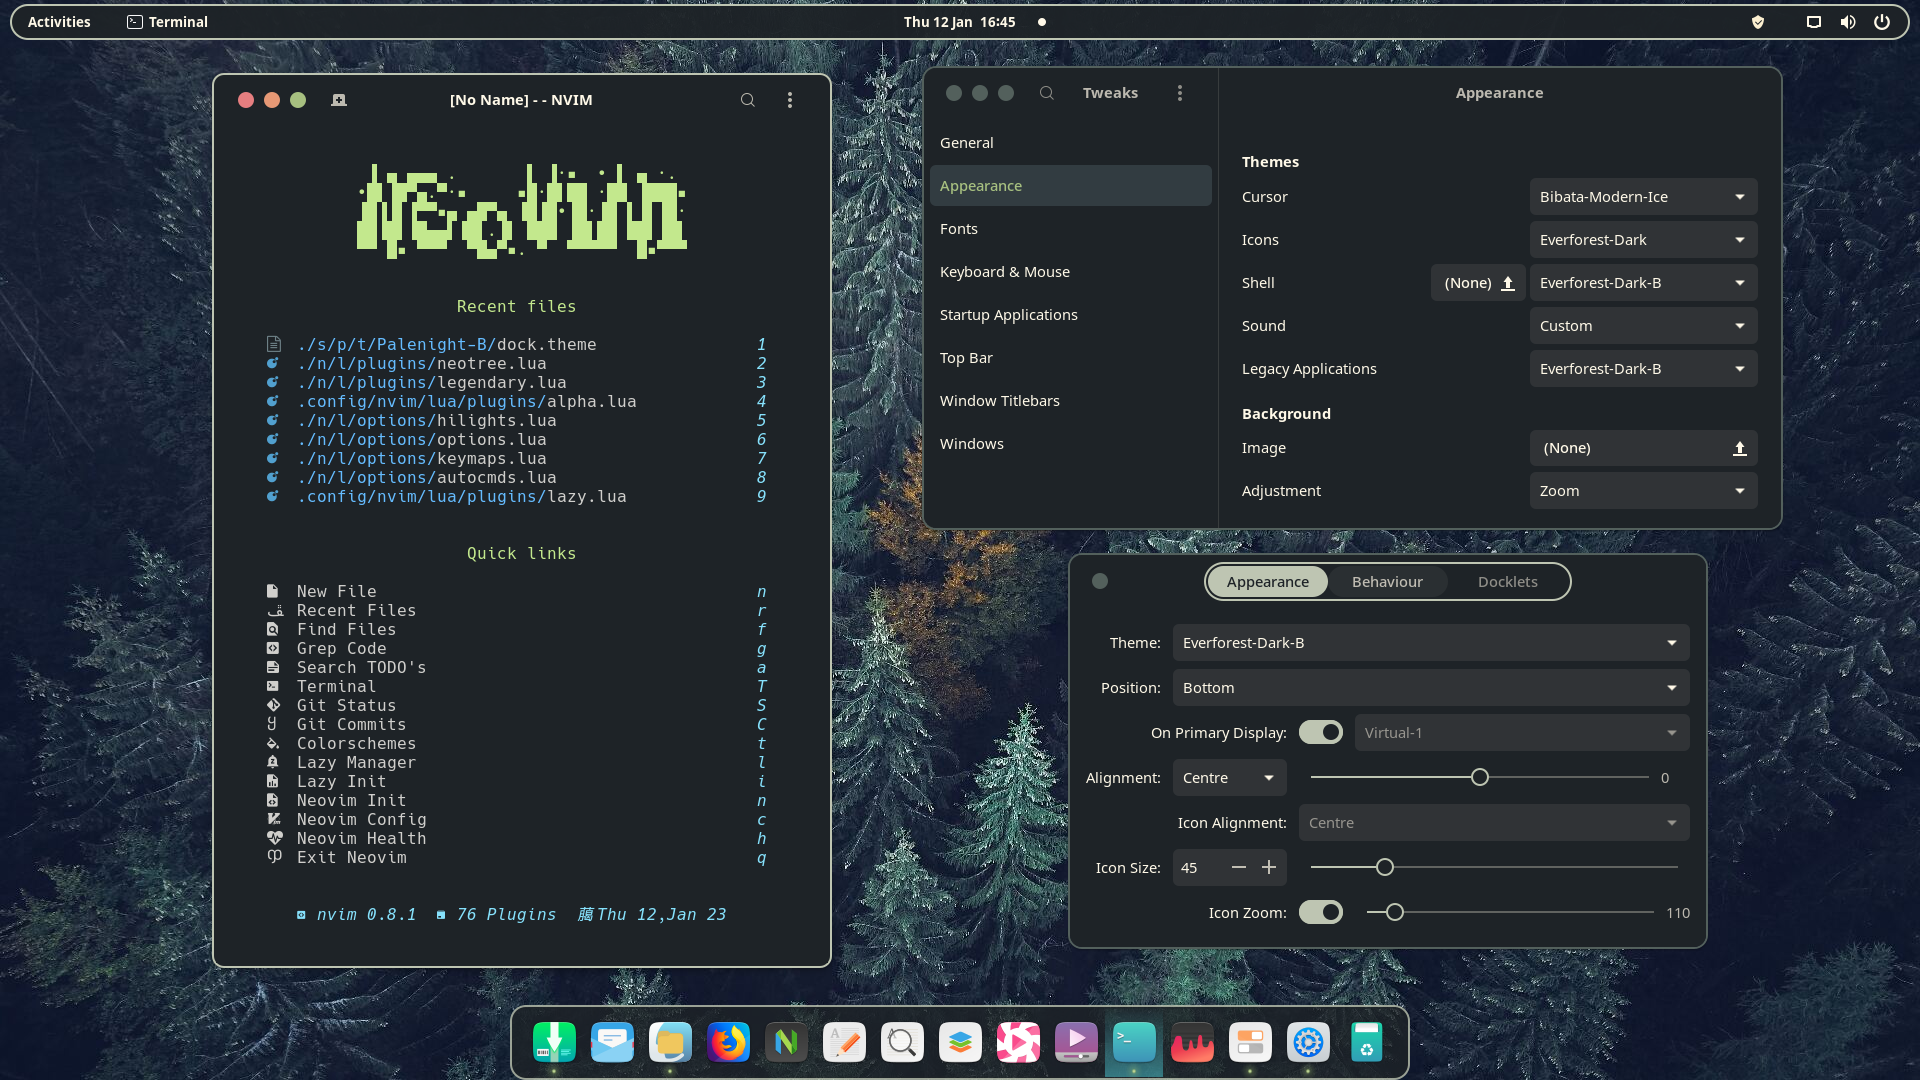Image resolution: width=1920 pixels, height=1080 pixels.
Task: Open the Cursor theme dropdown
Action: (1643, 197)
